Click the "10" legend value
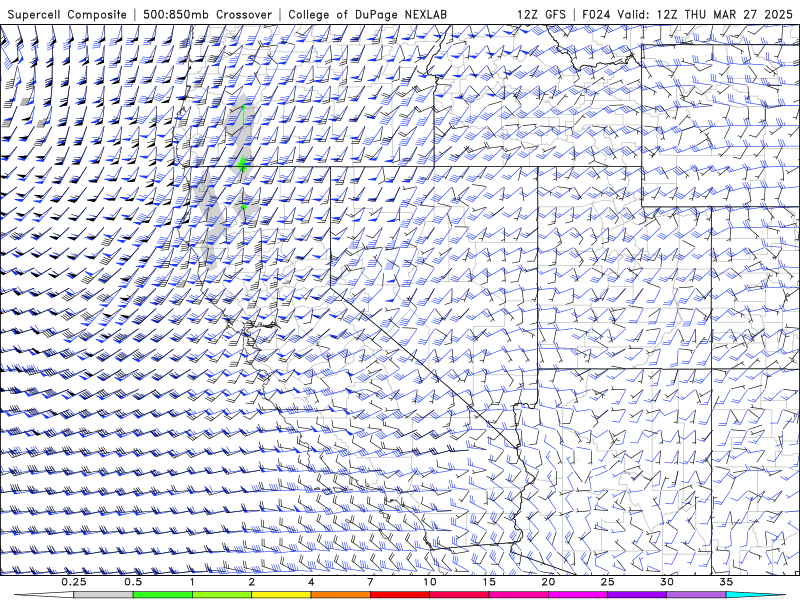The image size is (800, 600). [430, 582]
